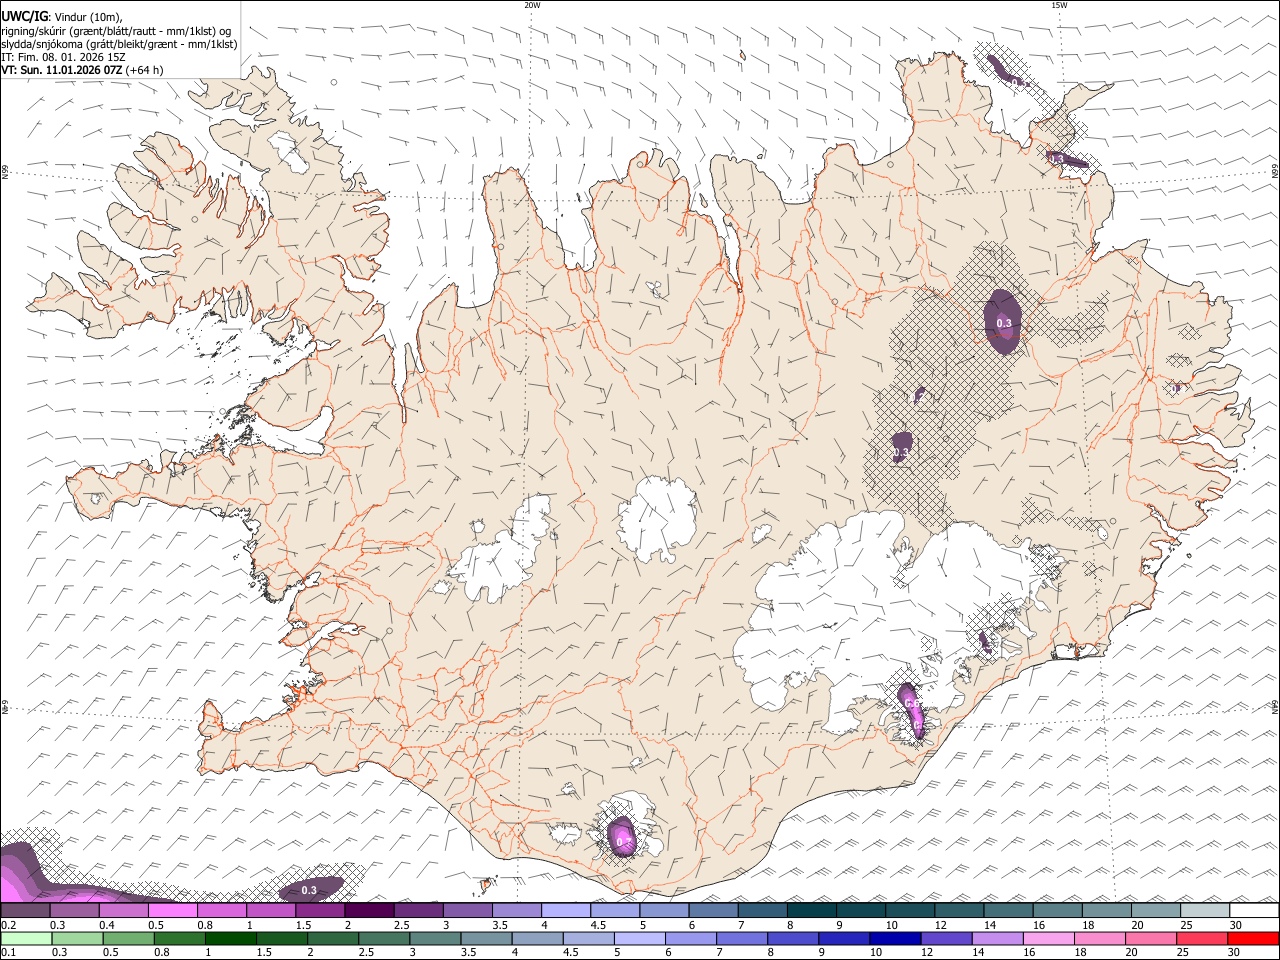This screenshot has width=1280, height=960.
Task: Pick the bright magenta 0.5 swatch in snow legend
Action: pos(172,911)
